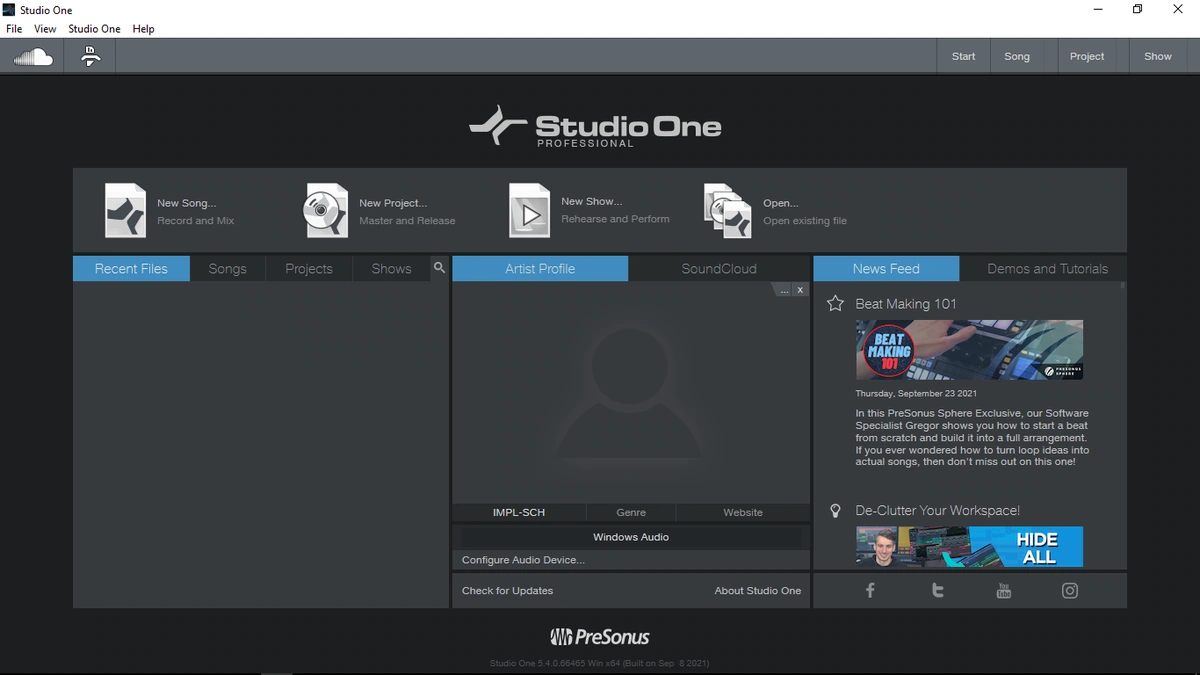Screen dimensions: 1200x675
Task: Open artist profile options ellipsis button
Action: [x=784, y=290]
